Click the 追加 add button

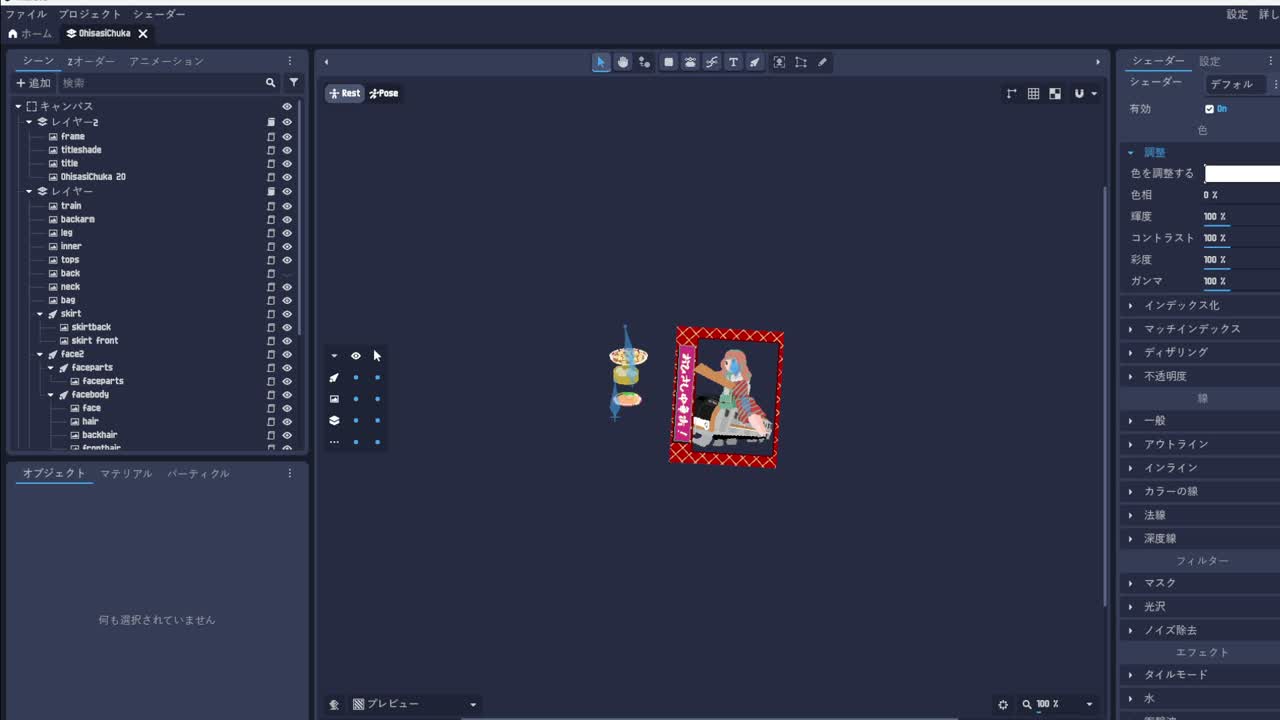[x=33, y=83]
